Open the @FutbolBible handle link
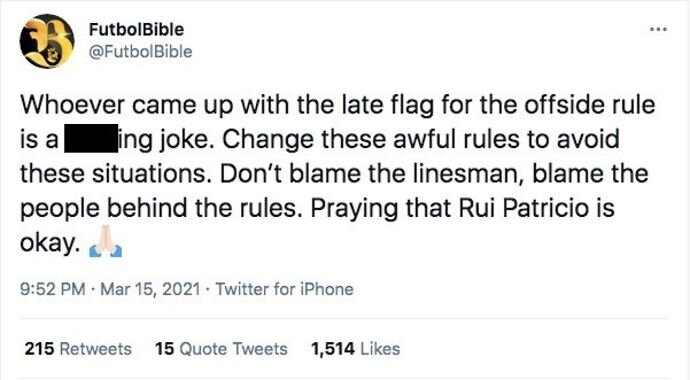The width and height of the screenshot is (690, 380). point(140,52)
